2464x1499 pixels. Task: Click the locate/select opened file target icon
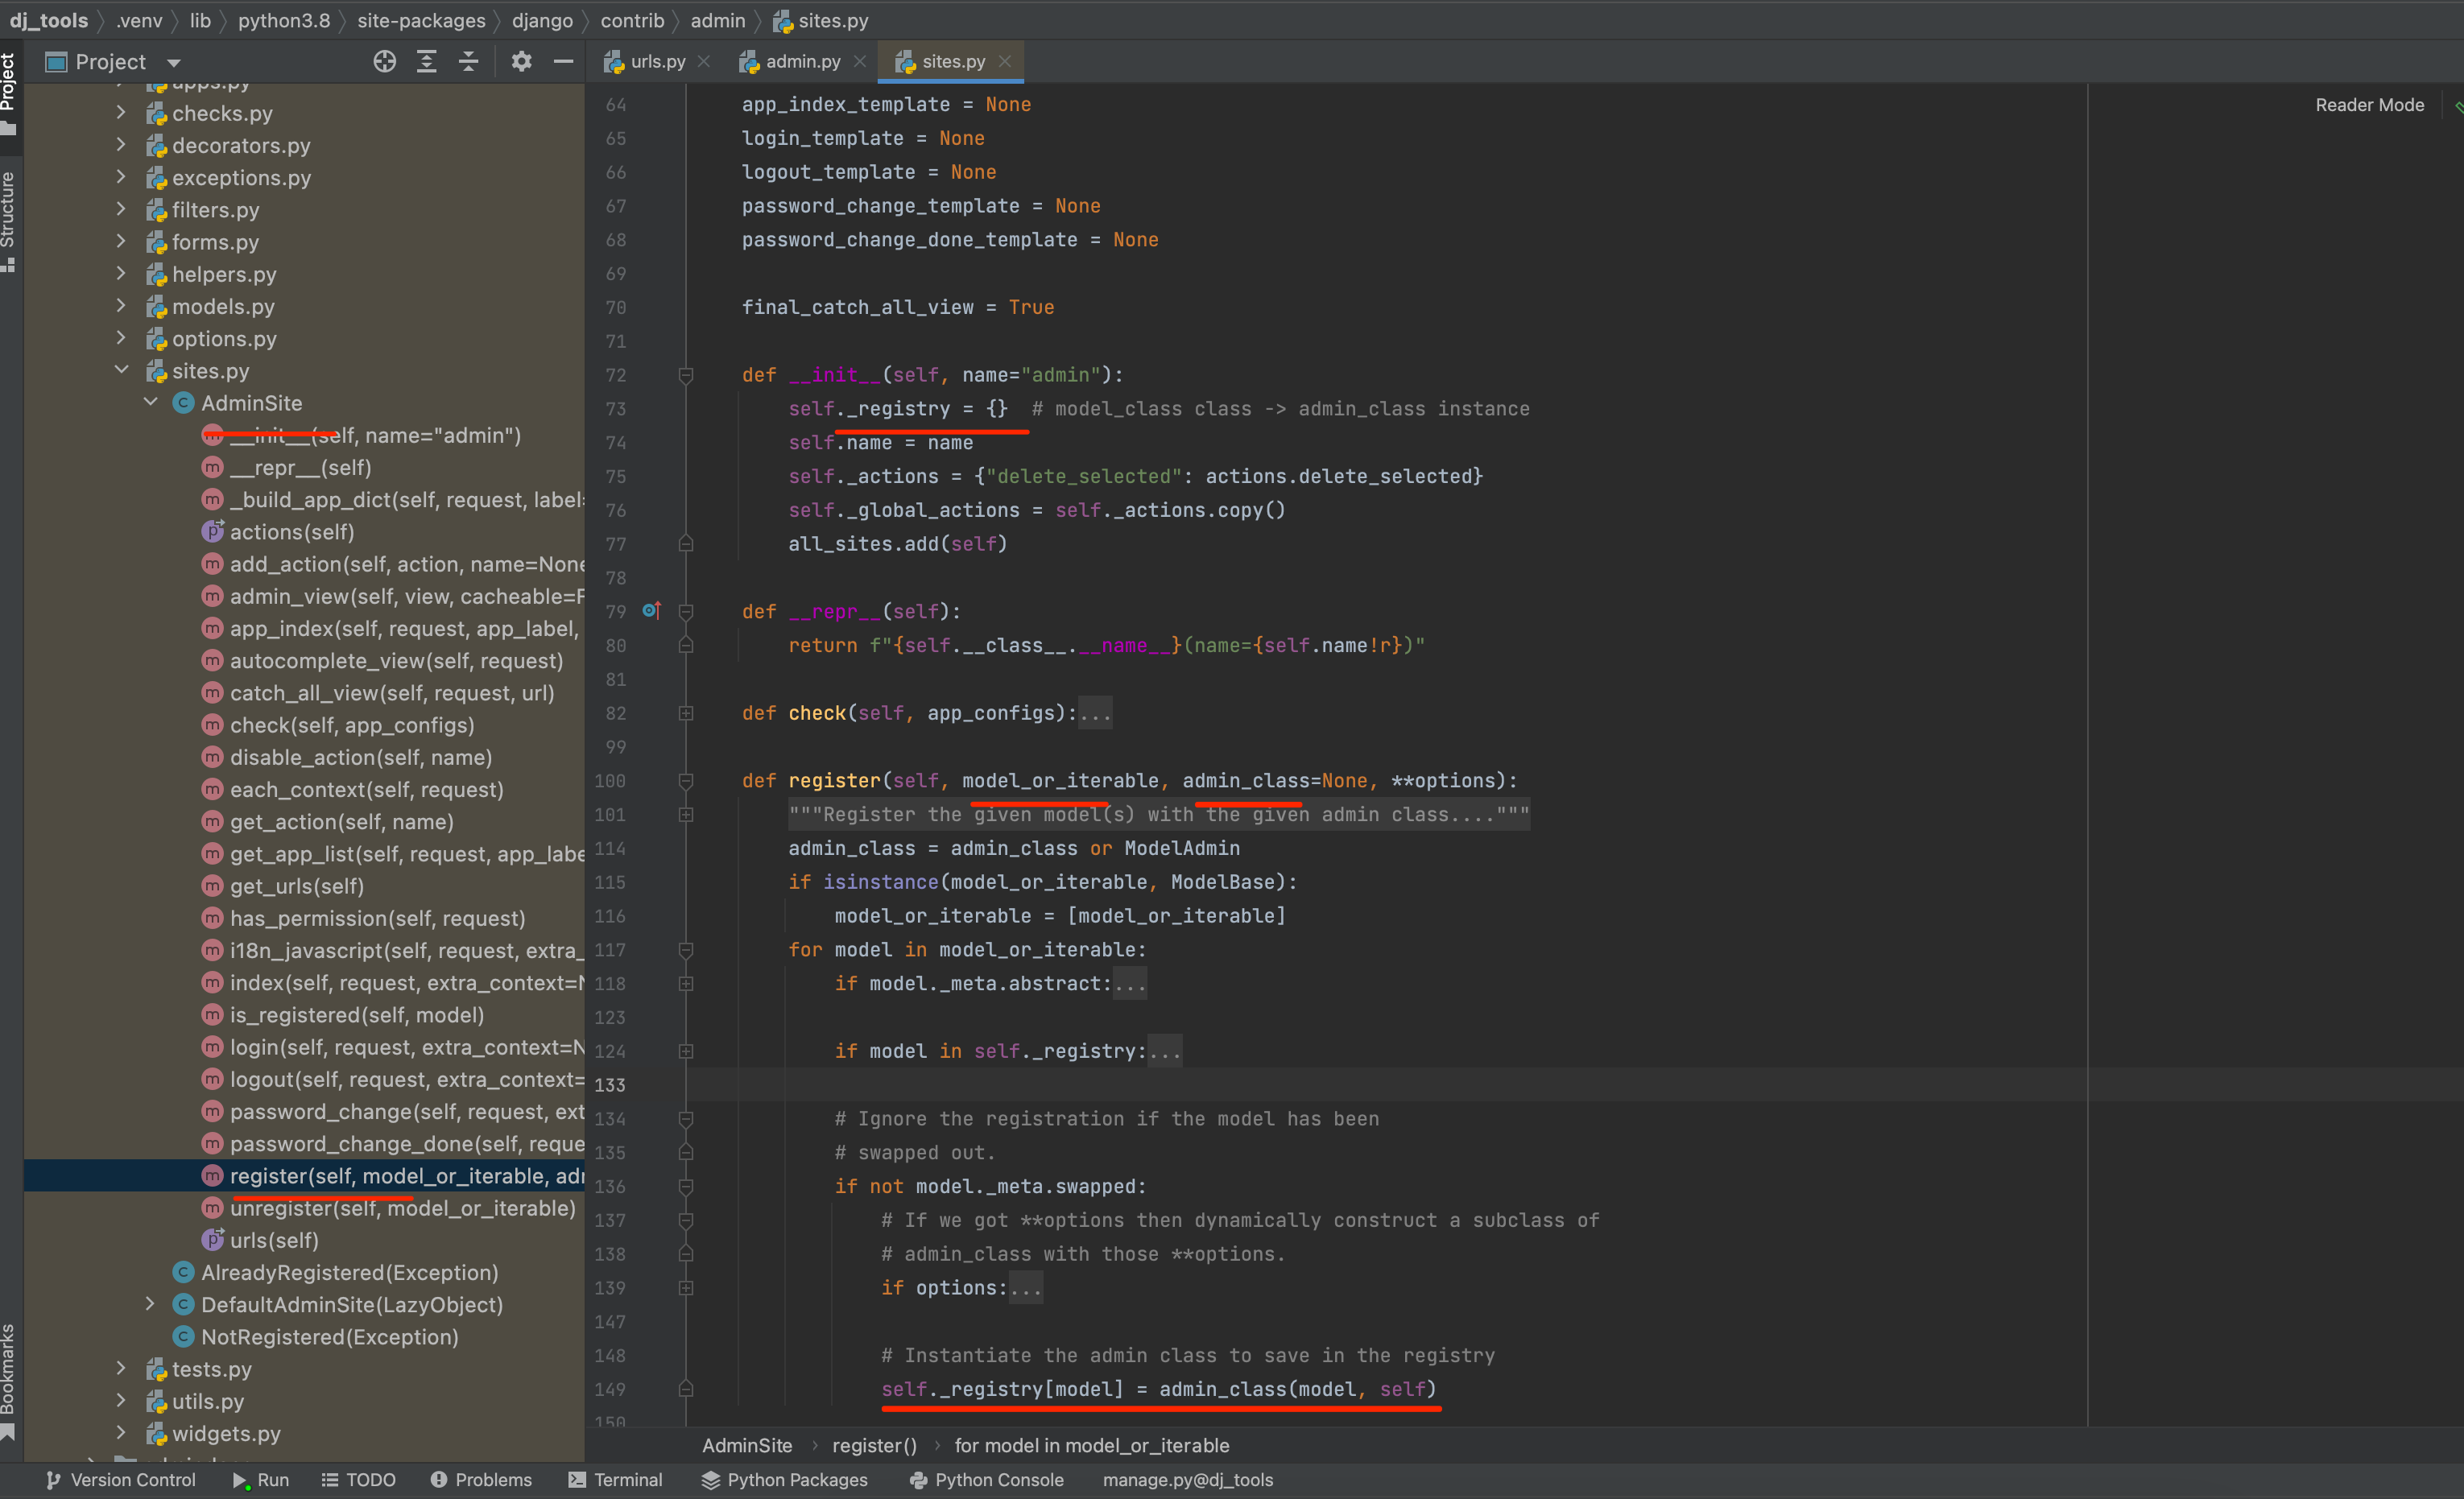point(384,62)
